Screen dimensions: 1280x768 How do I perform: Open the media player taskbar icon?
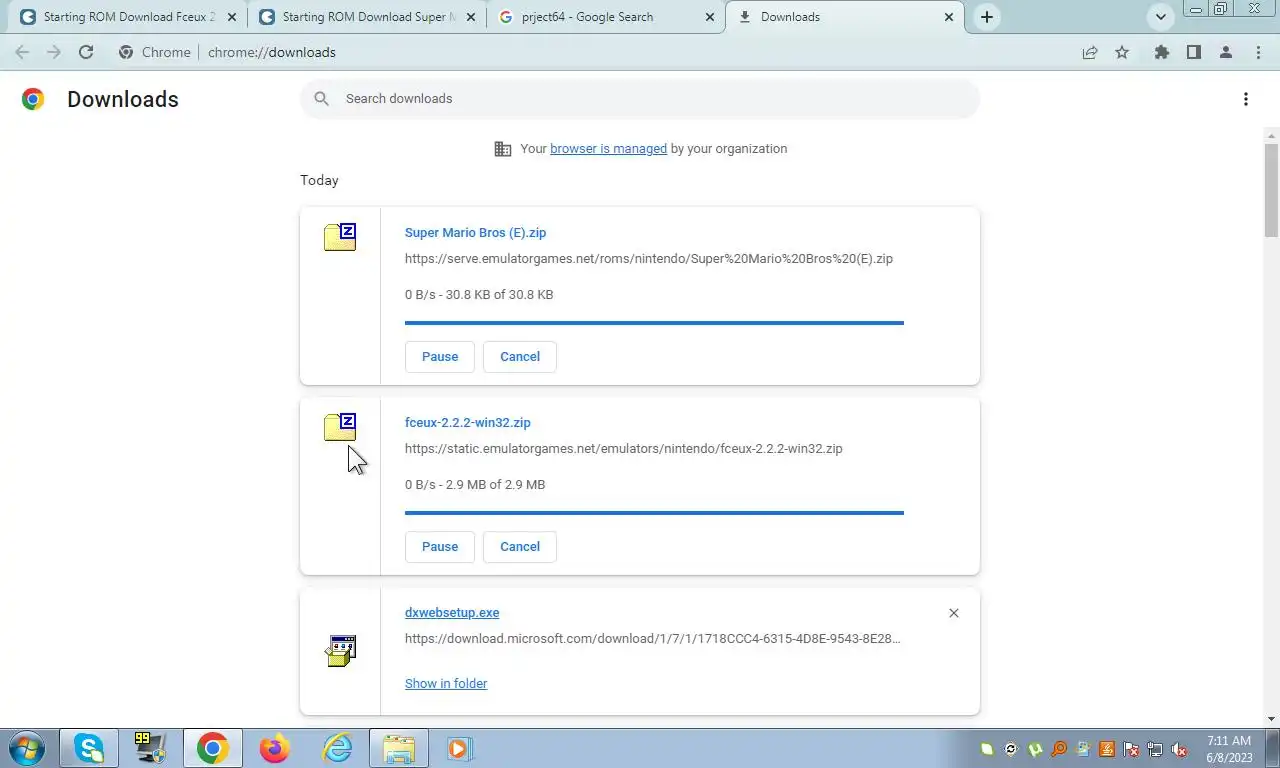tap(459, 748)
